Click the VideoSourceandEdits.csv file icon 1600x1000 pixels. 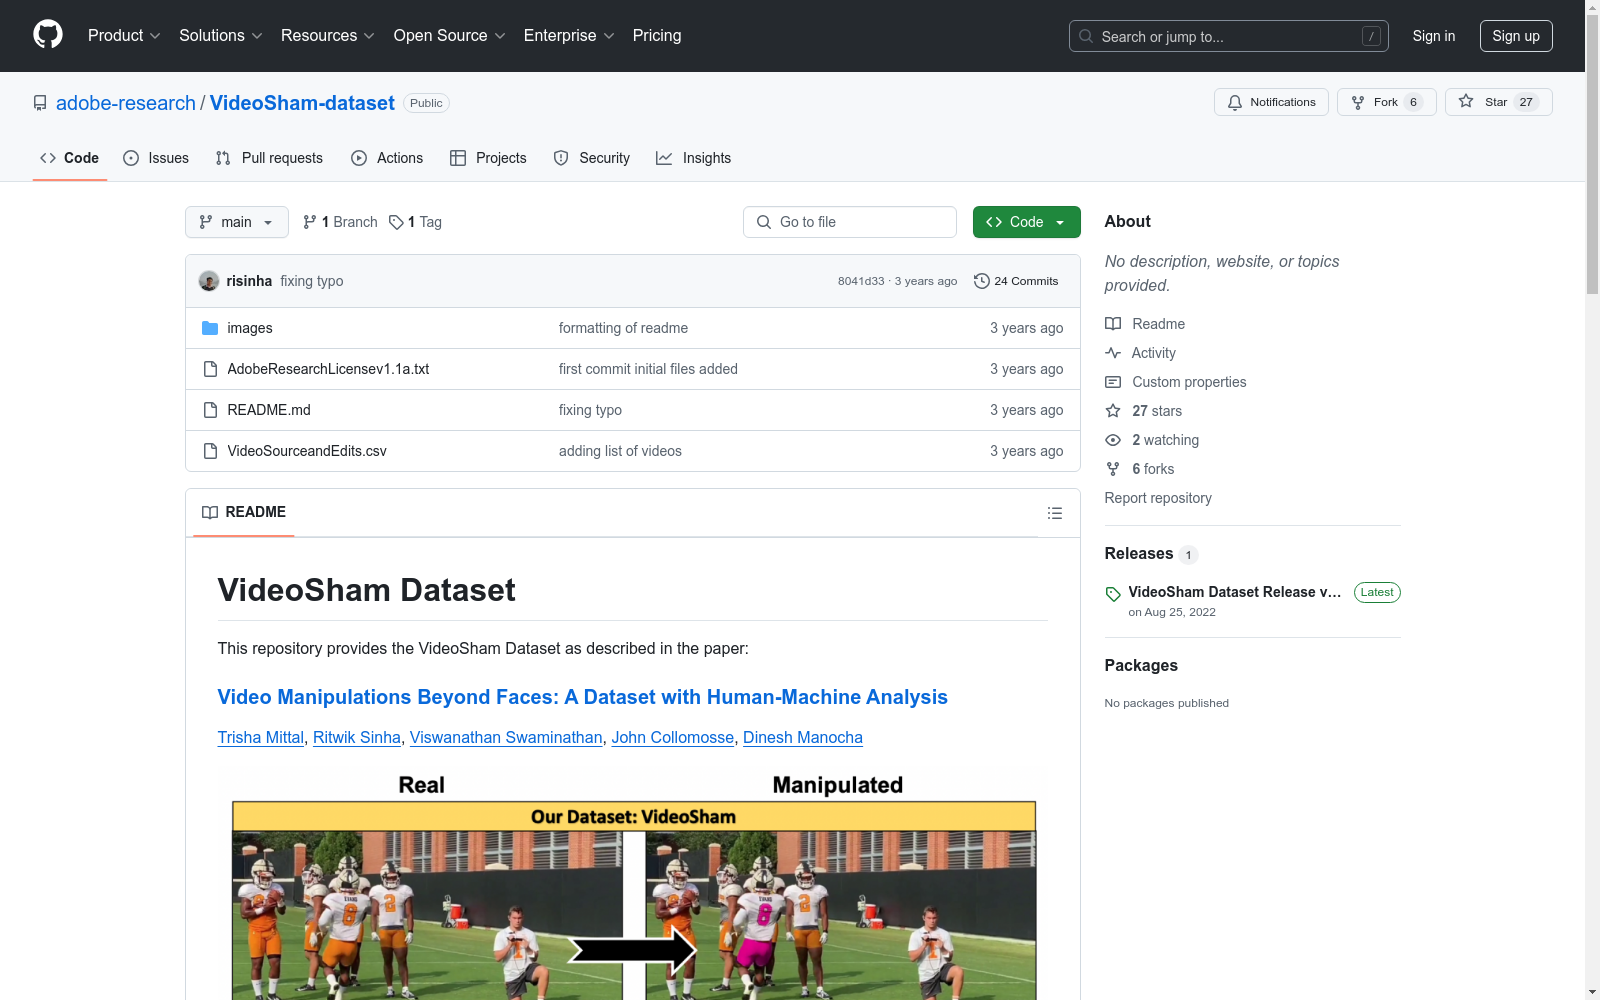210,451
